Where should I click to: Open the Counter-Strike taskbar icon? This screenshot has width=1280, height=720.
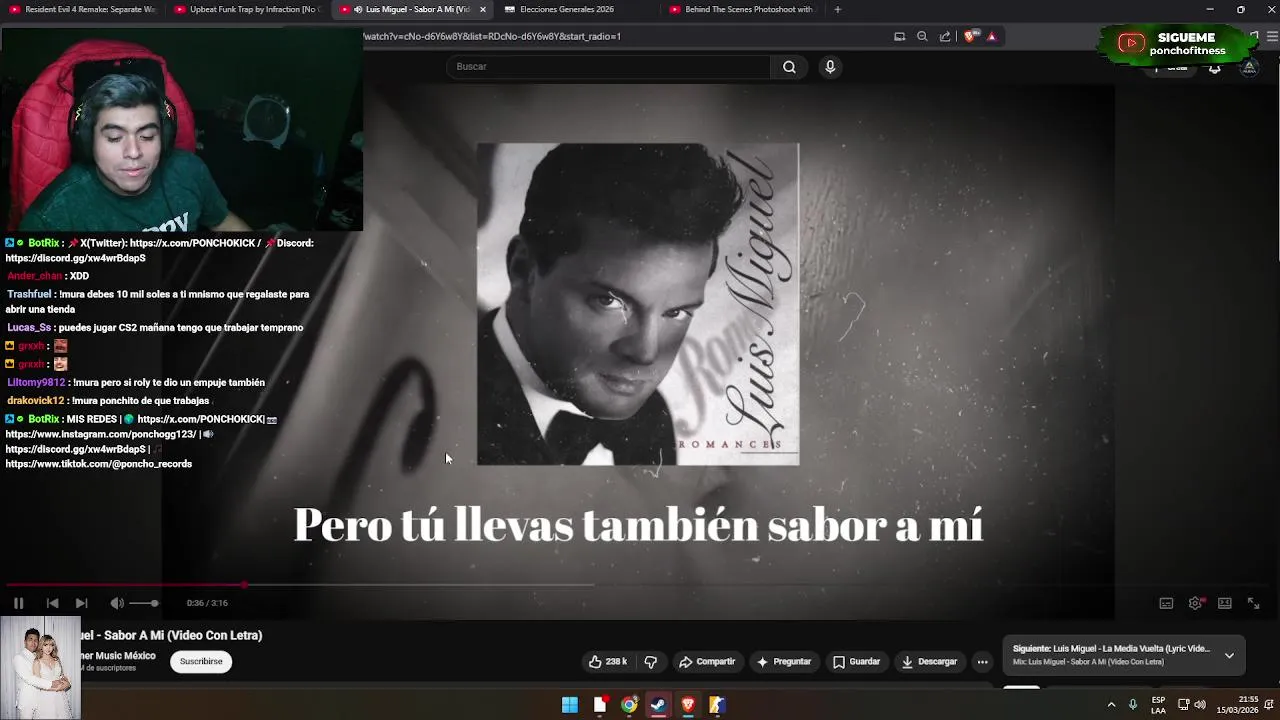point(717,705)
